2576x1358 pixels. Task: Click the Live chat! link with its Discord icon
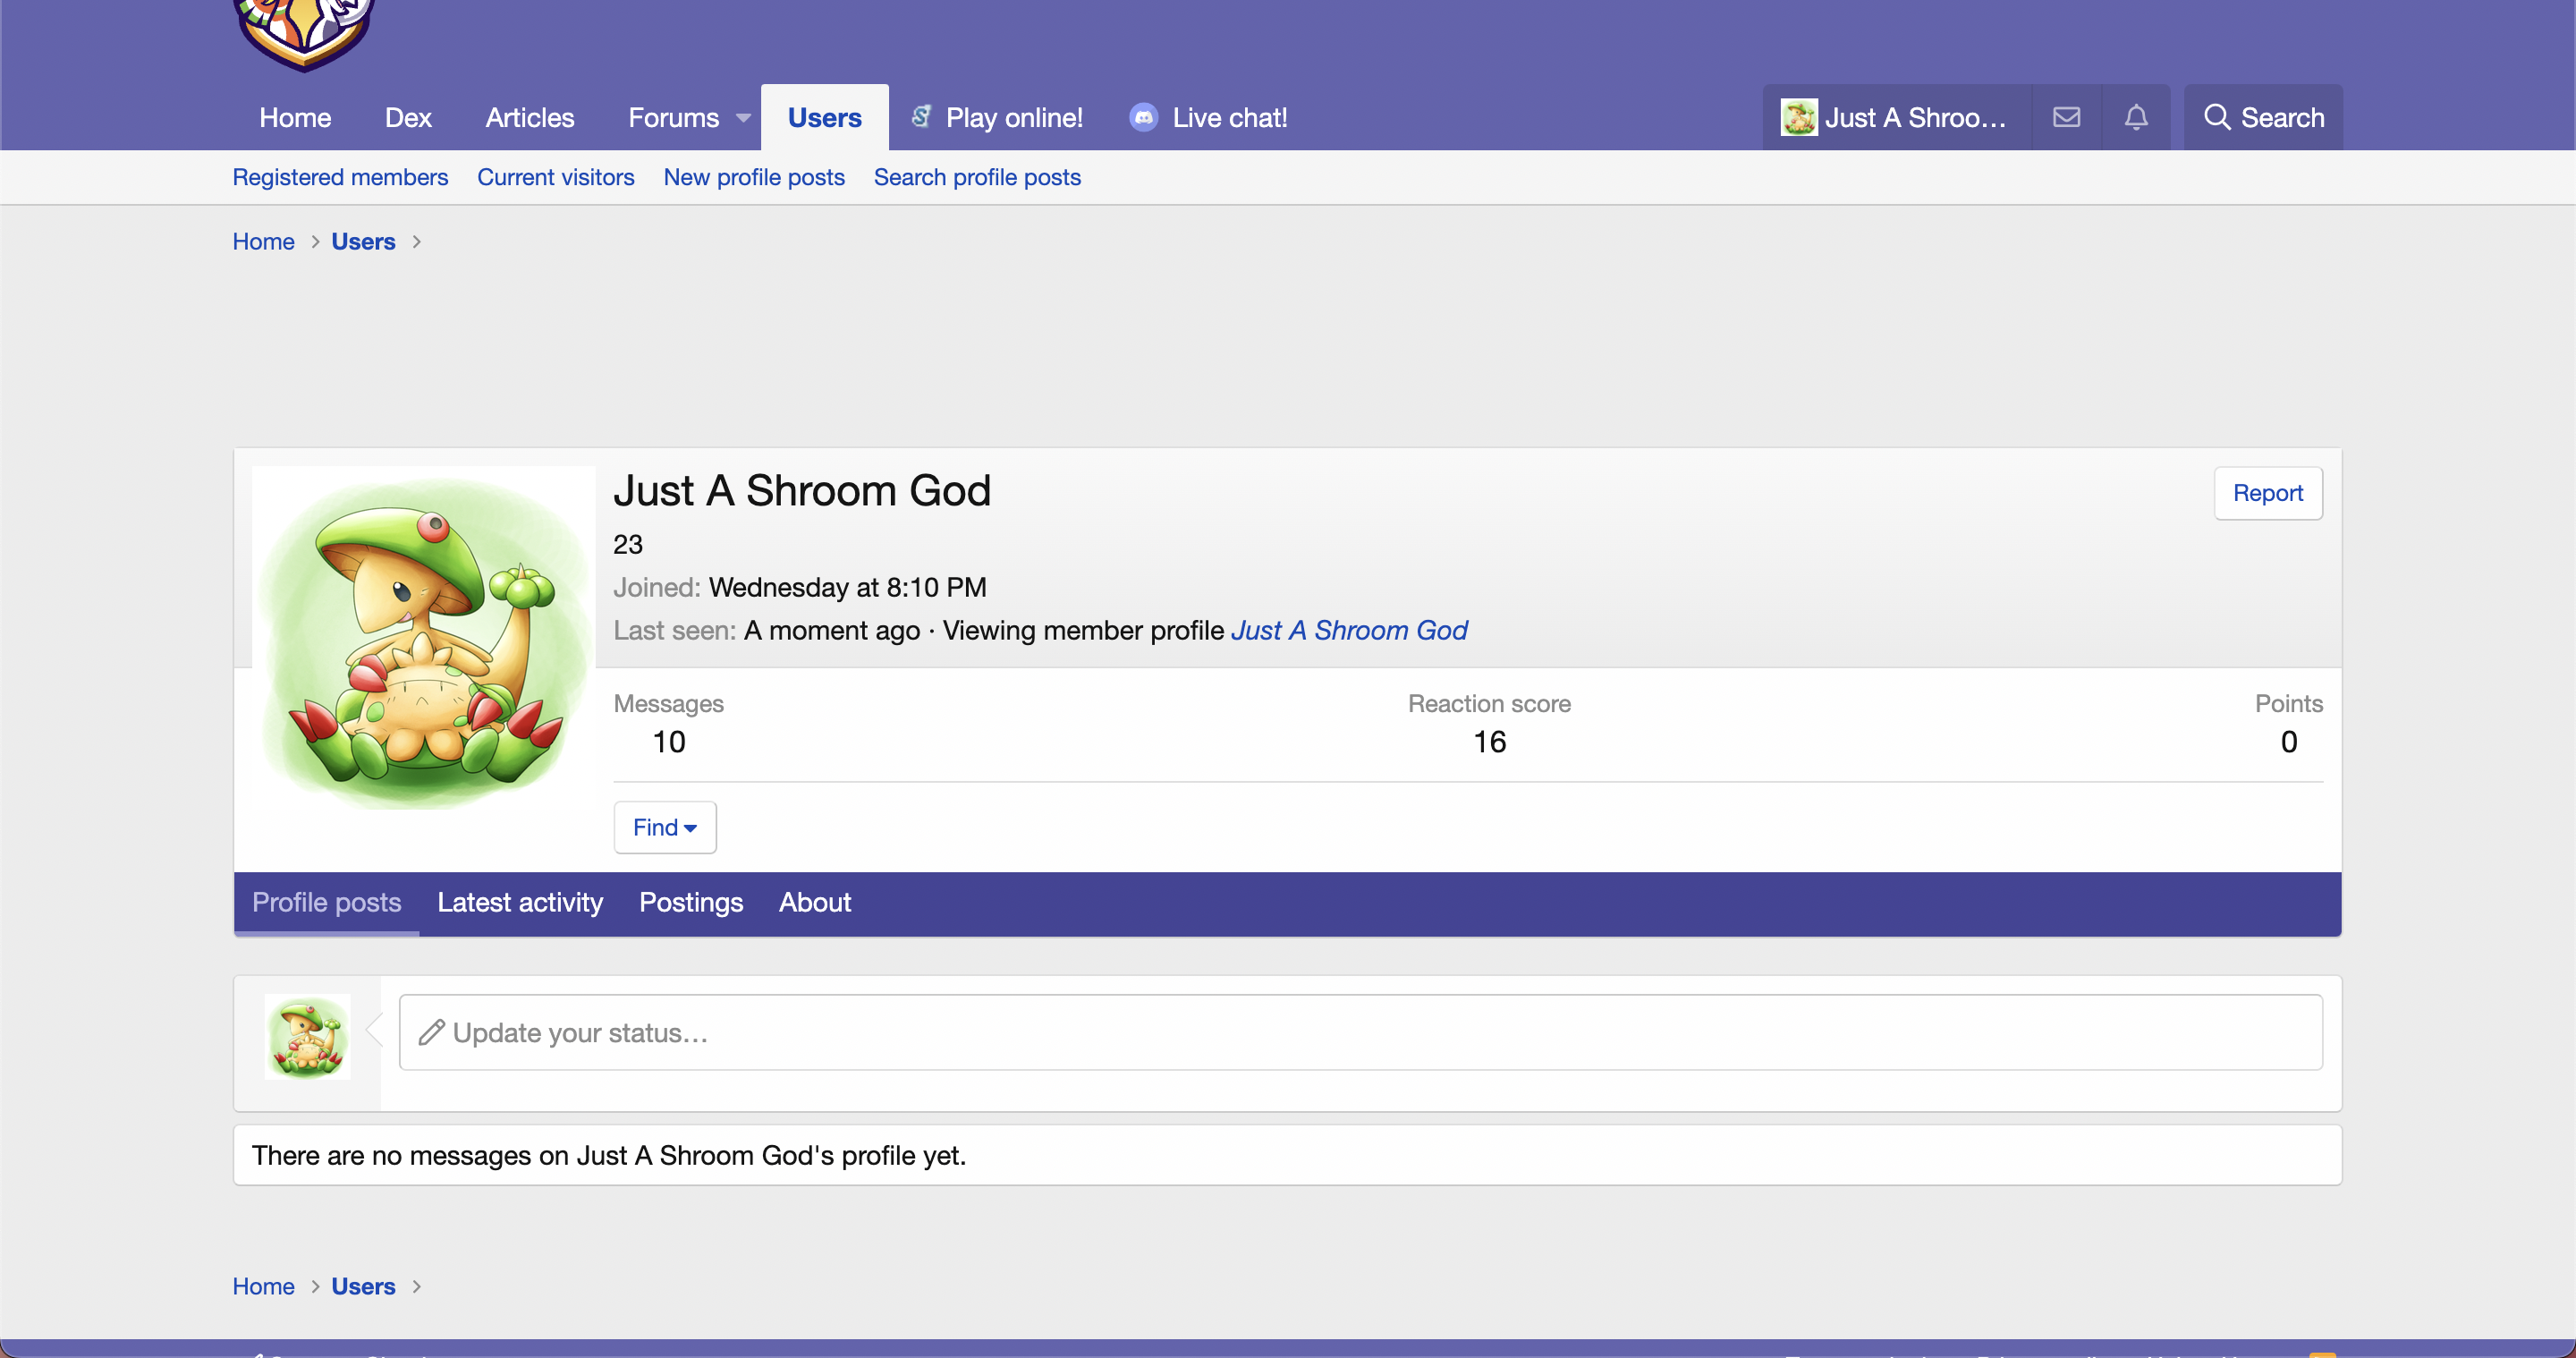[x=1208, y=118]
